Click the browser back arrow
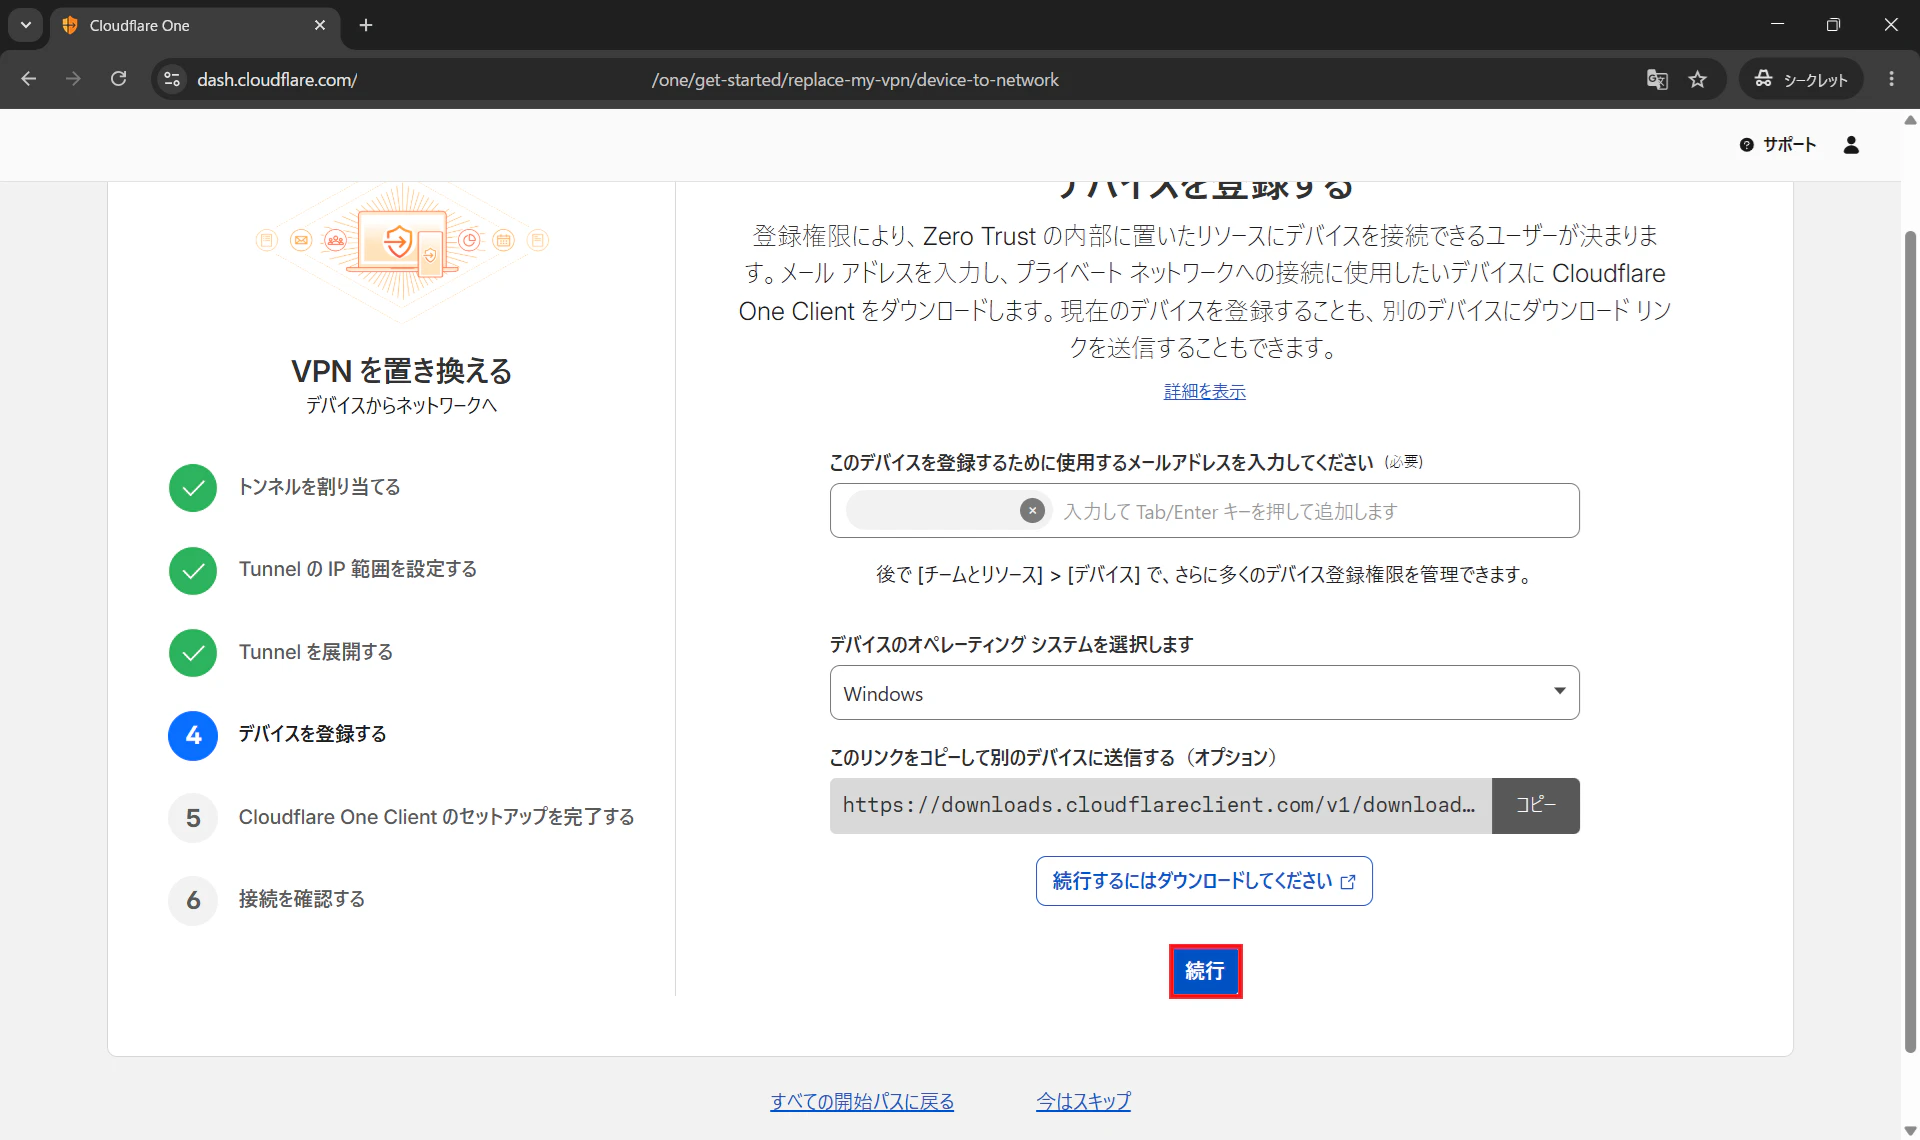 pos(28,79)
